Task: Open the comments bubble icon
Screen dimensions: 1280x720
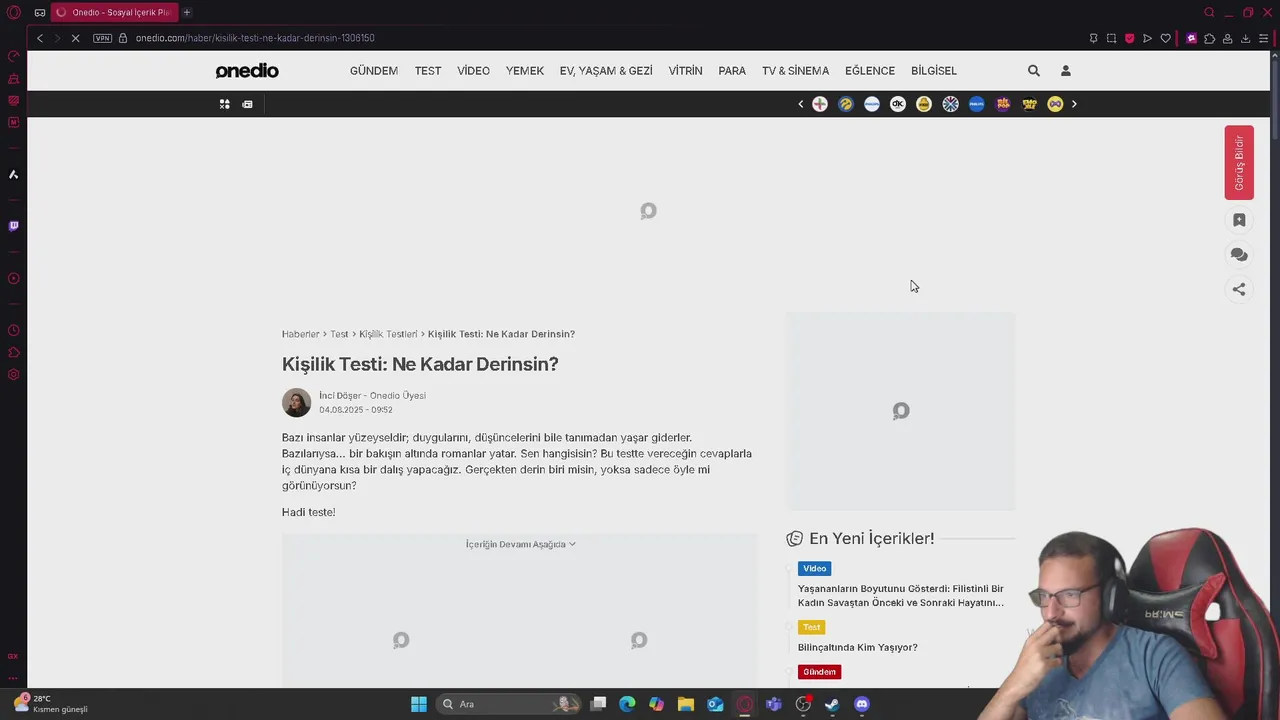Action: coord(1239,255)
